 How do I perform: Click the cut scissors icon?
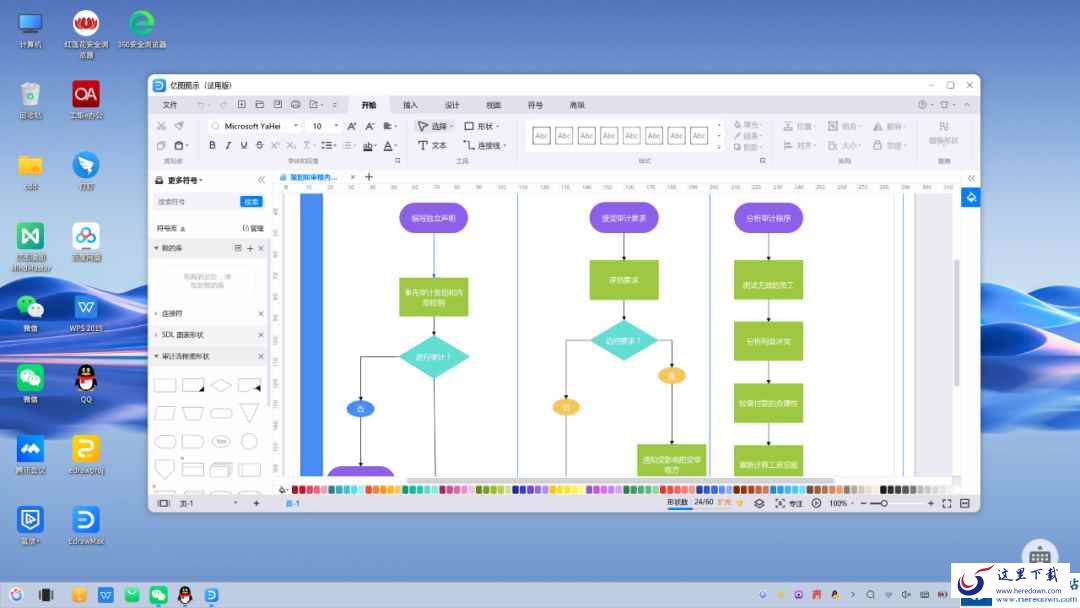coord(161,126)
